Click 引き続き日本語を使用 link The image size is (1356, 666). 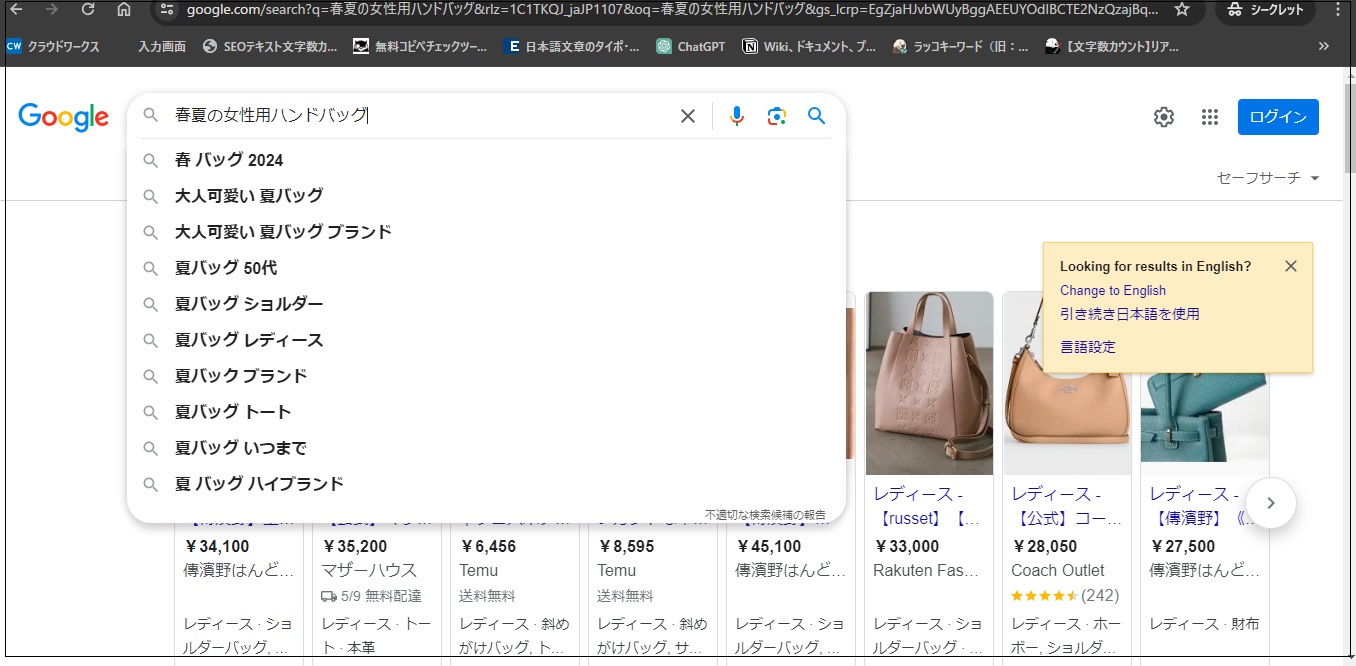tap(1130, 314)
